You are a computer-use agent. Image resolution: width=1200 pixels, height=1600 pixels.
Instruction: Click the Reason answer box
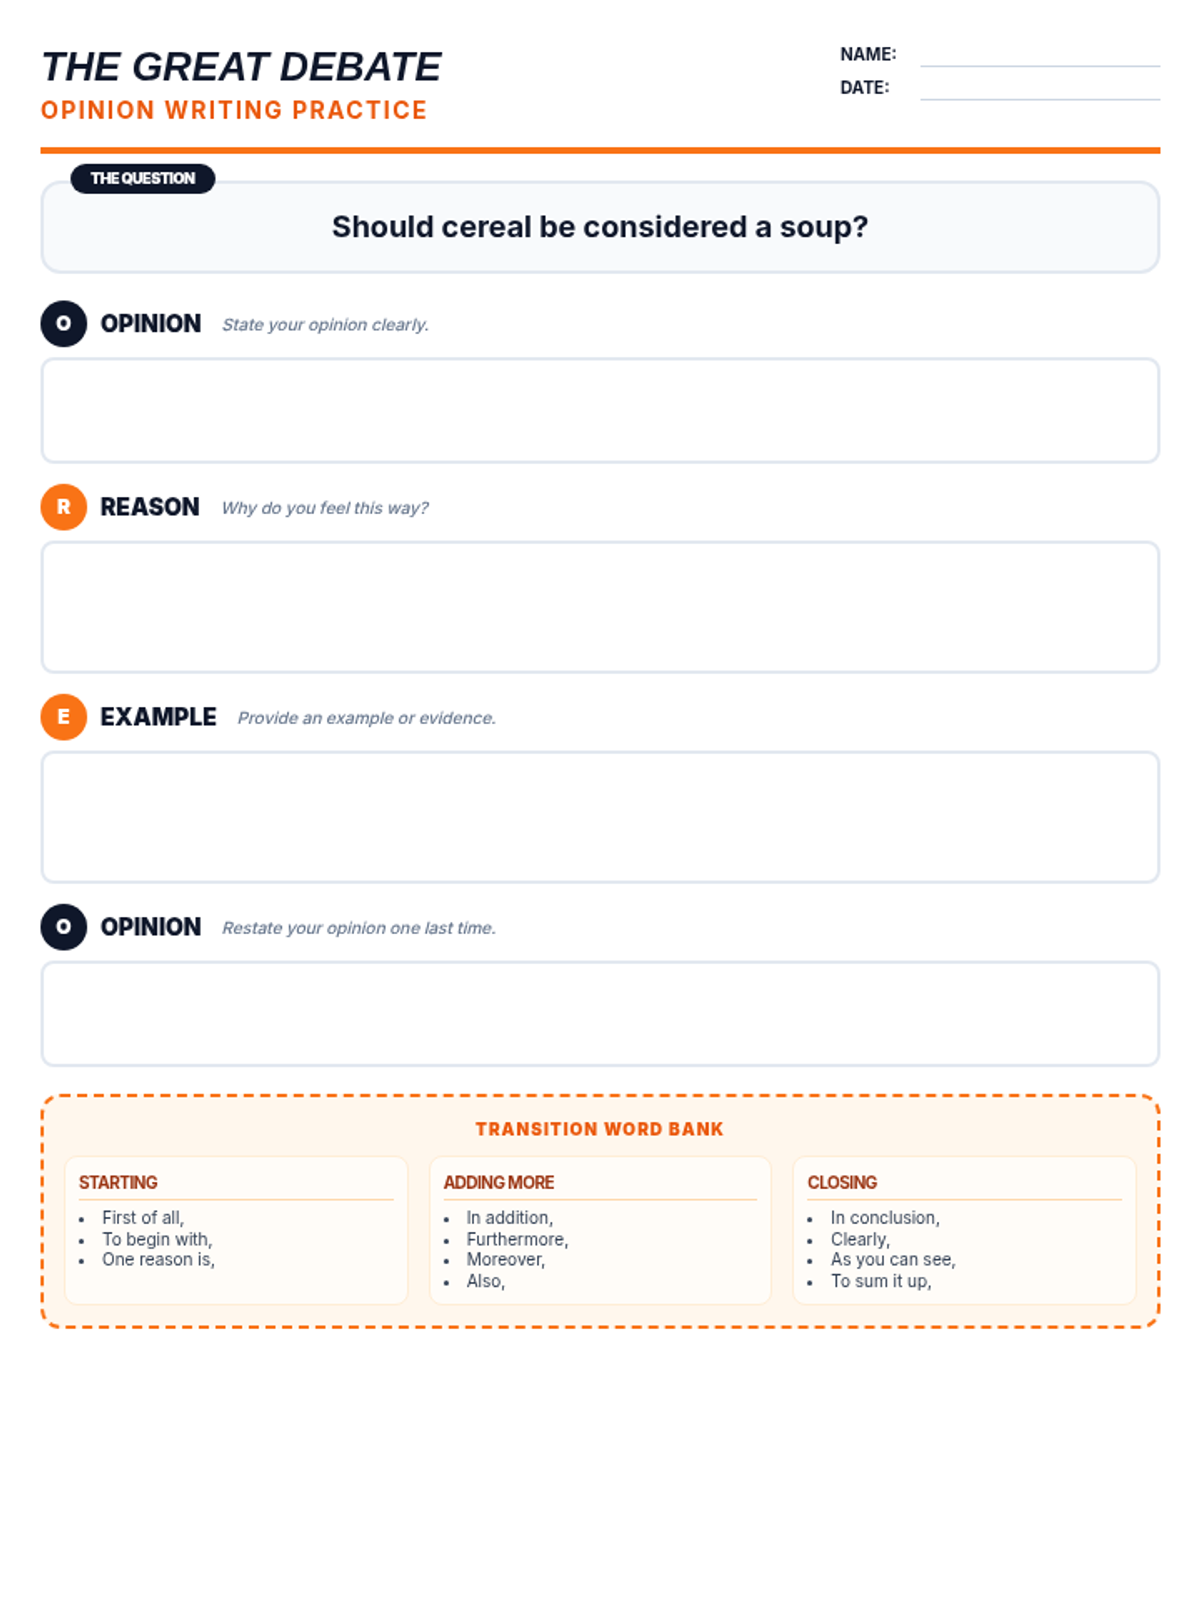[x=600, y=607]
